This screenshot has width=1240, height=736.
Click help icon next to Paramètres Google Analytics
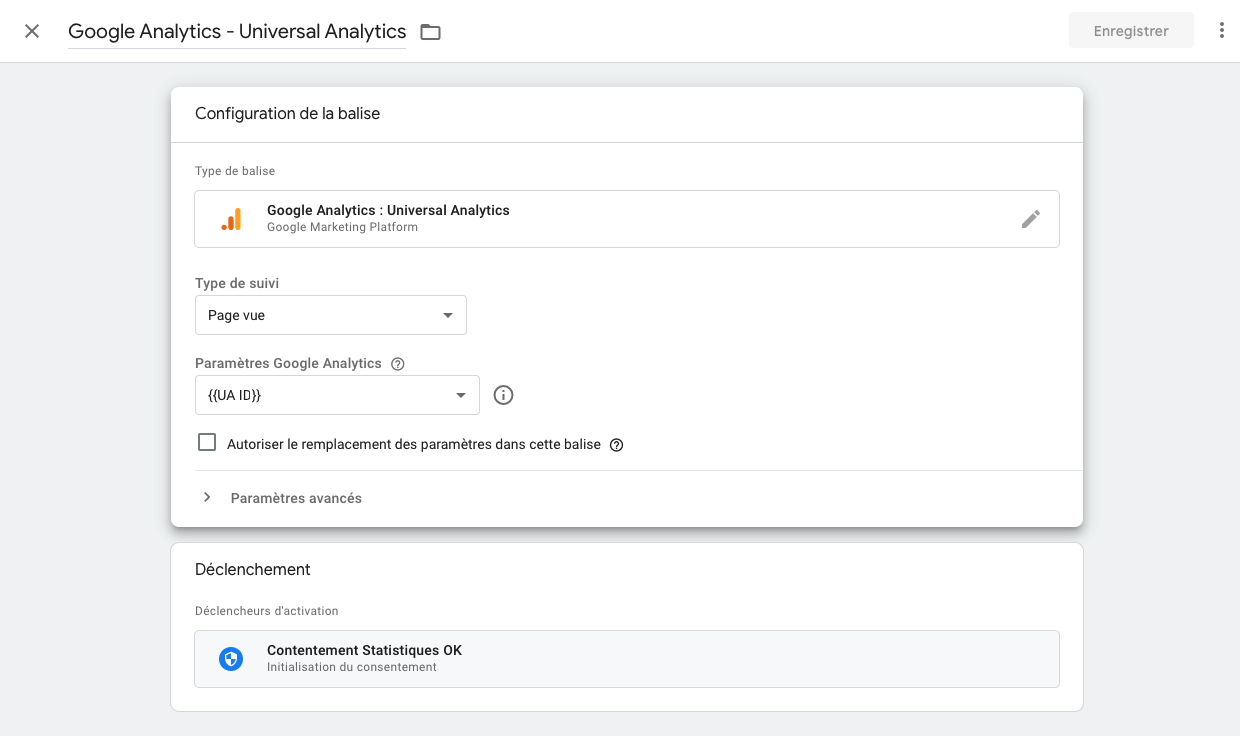[x=398, y=364]
